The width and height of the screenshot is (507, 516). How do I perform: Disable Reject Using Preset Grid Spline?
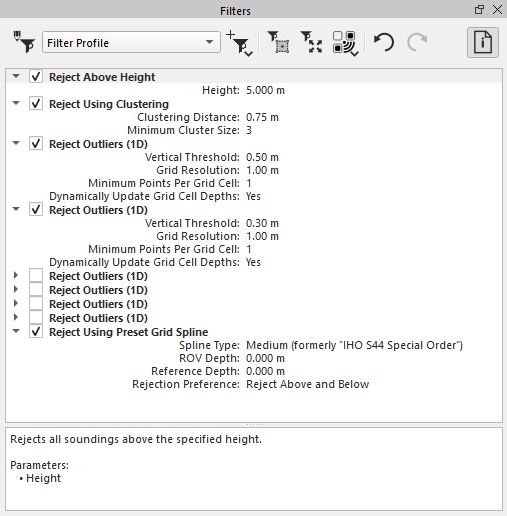[36, 332]
